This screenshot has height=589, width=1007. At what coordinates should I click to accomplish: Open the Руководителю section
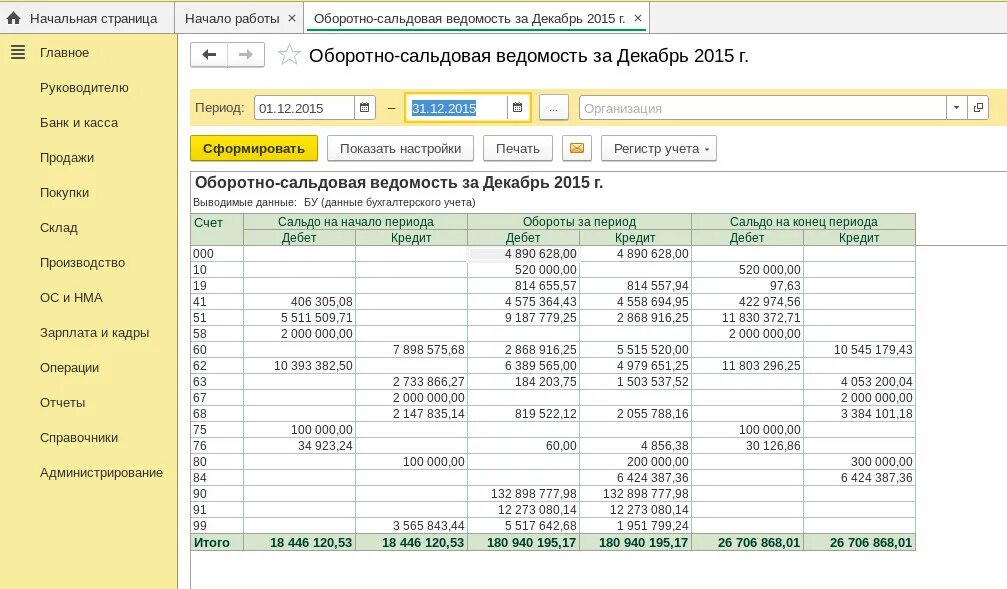[x=84, y=87]
